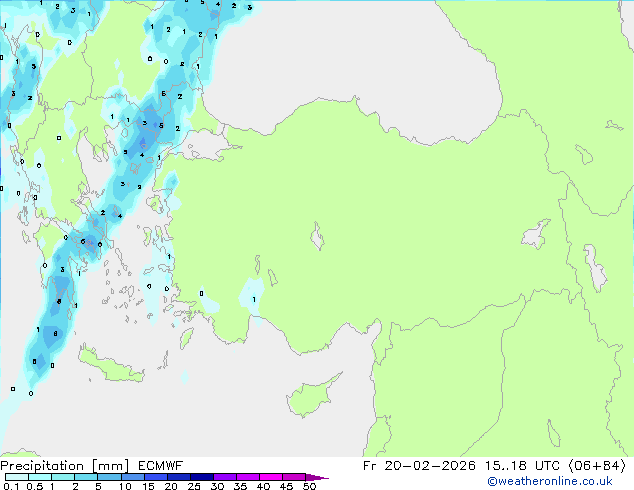
Task: Pick the 35–40 mm legend color box
Action: [248, 477]
